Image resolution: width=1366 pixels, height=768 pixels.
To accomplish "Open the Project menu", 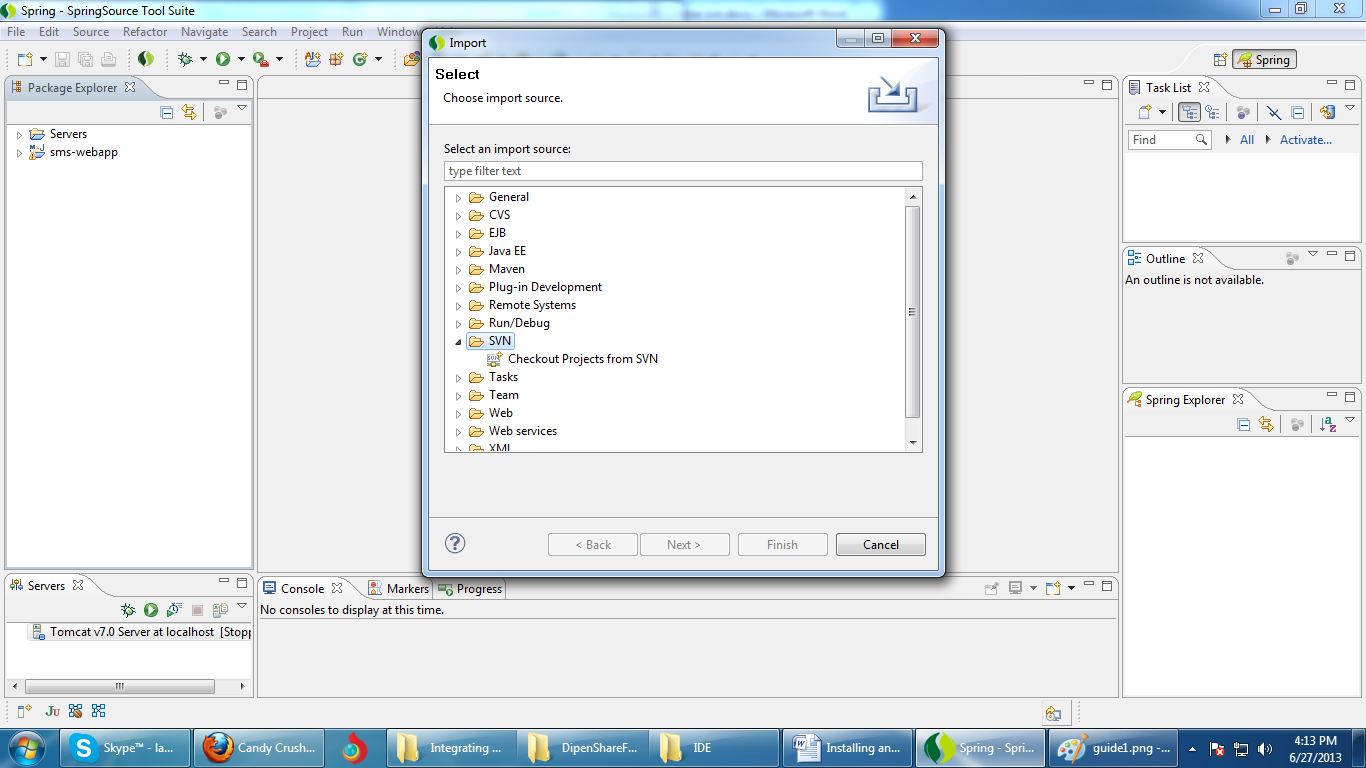I will (309, 32).
